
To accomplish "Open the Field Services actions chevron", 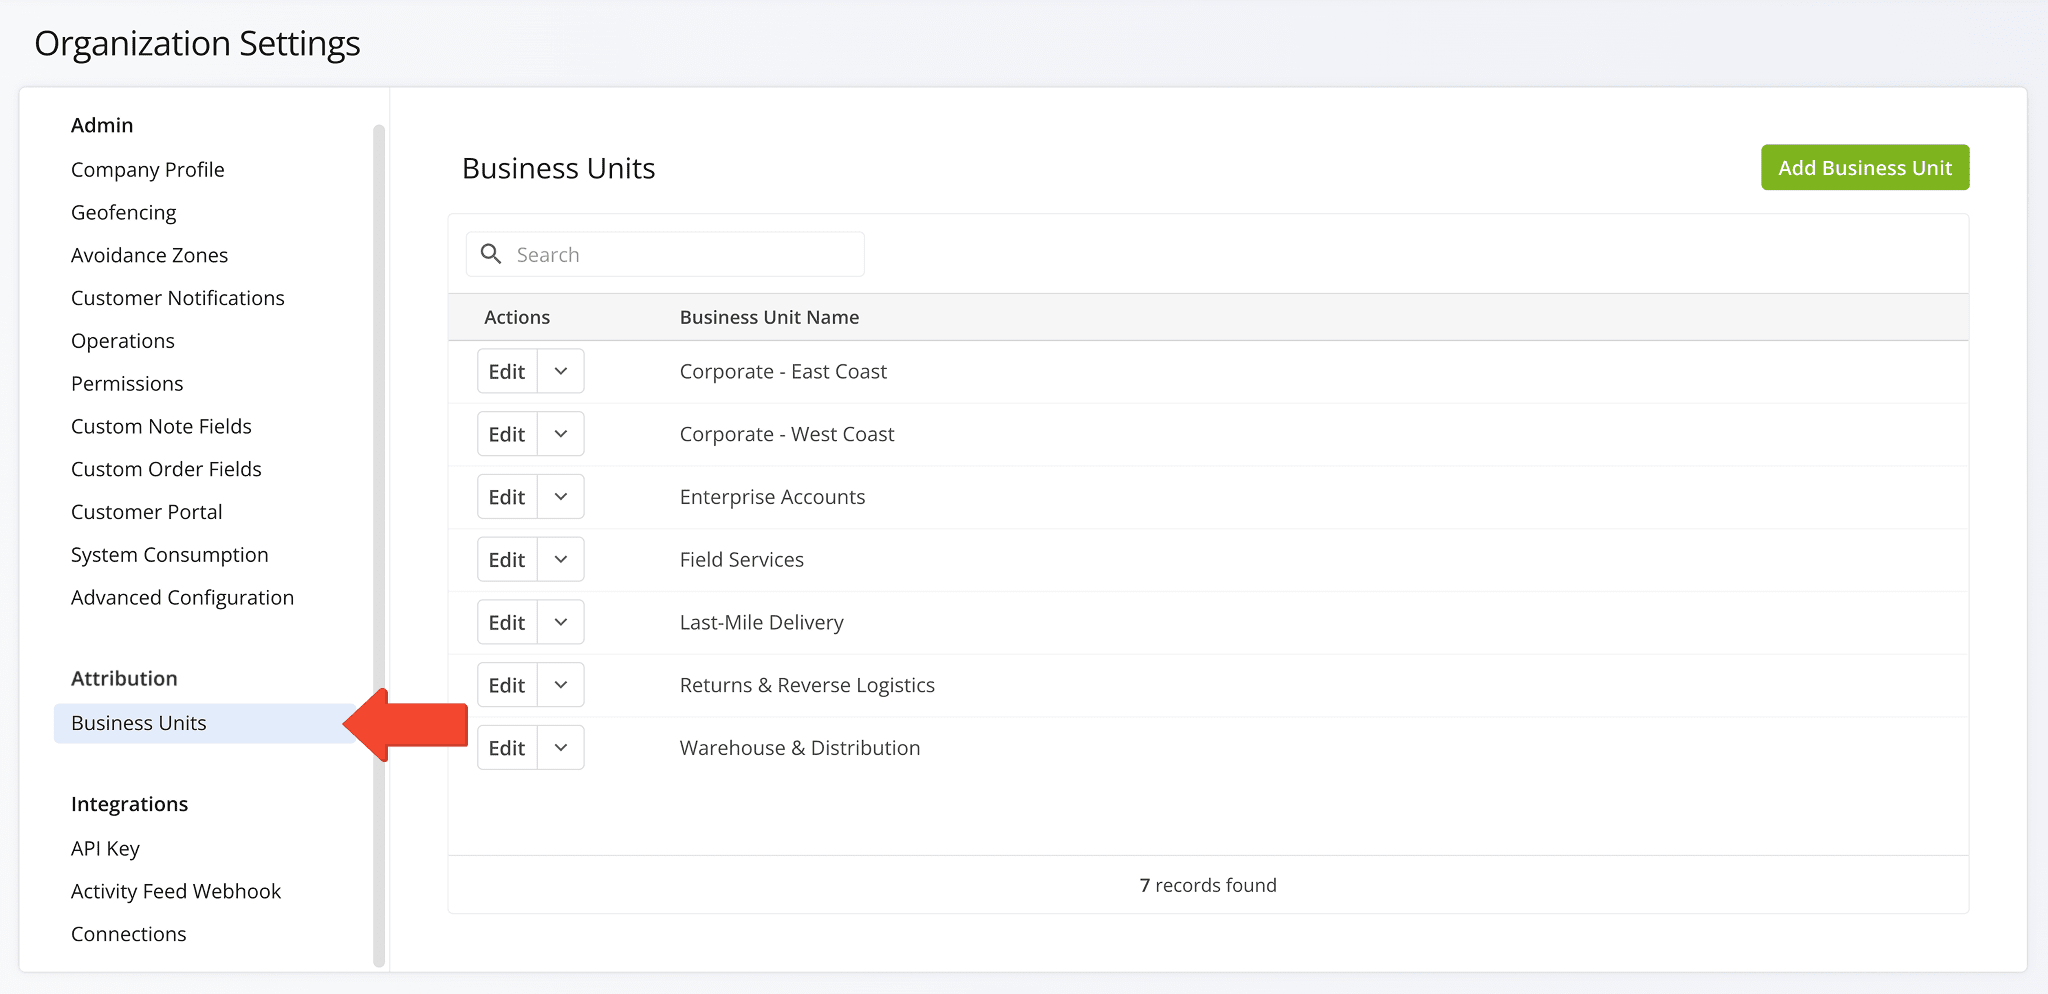I will (561, 560).
